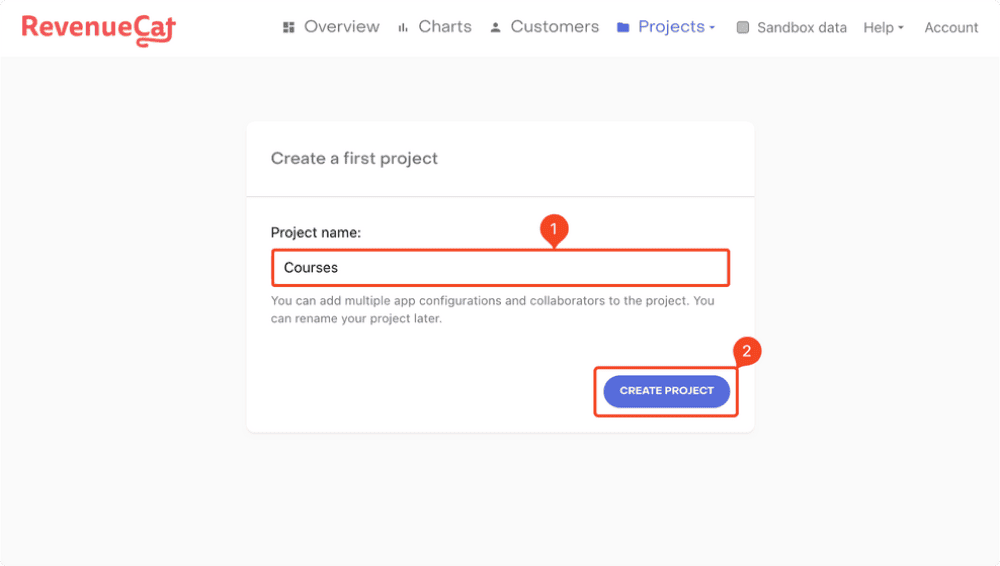Expand the Projects dropdown arrow

[712, 28]
